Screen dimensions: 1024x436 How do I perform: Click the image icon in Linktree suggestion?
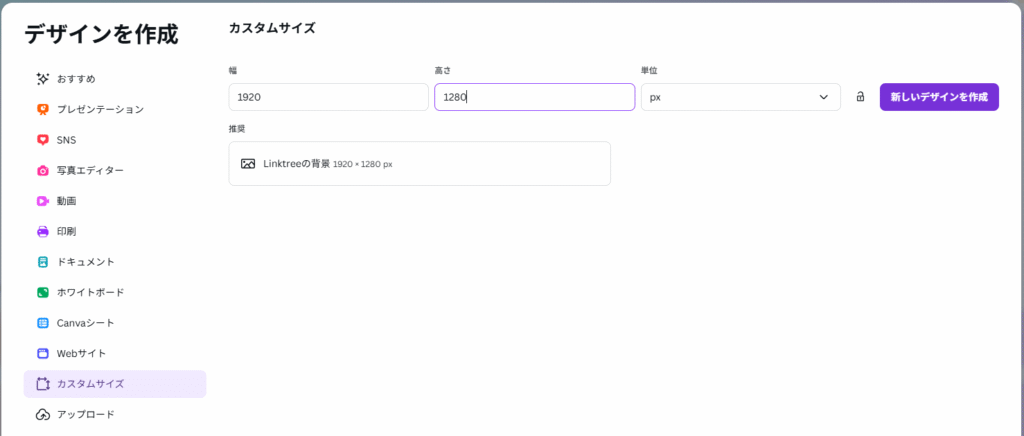tap(248, 164)
